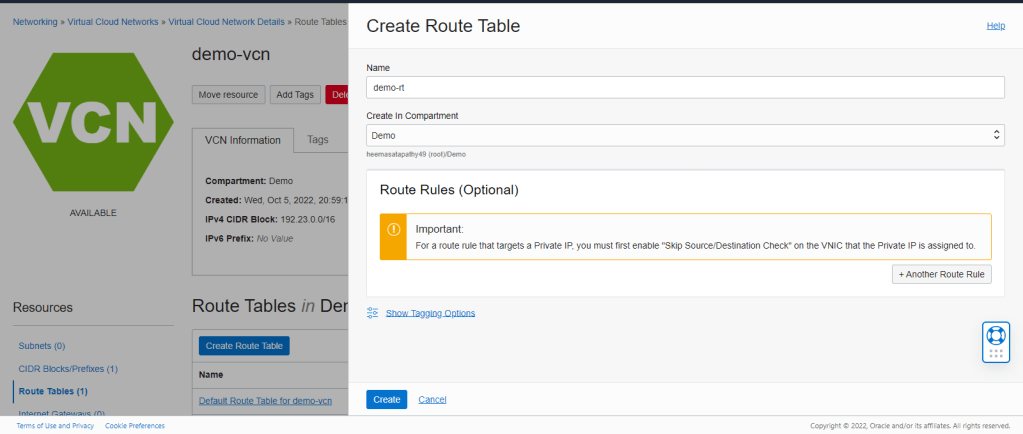Viewport: 1023px width, 434px height.
Task: Select Subnets in Resources list
Action: (x=42, y=345)
